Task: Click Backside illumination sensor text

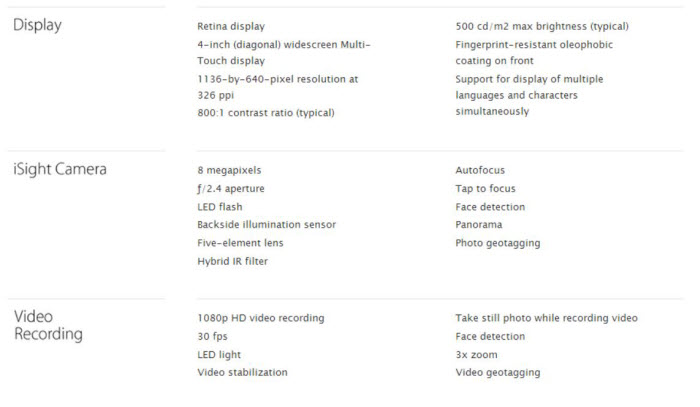Action: [x=267, y=225]
